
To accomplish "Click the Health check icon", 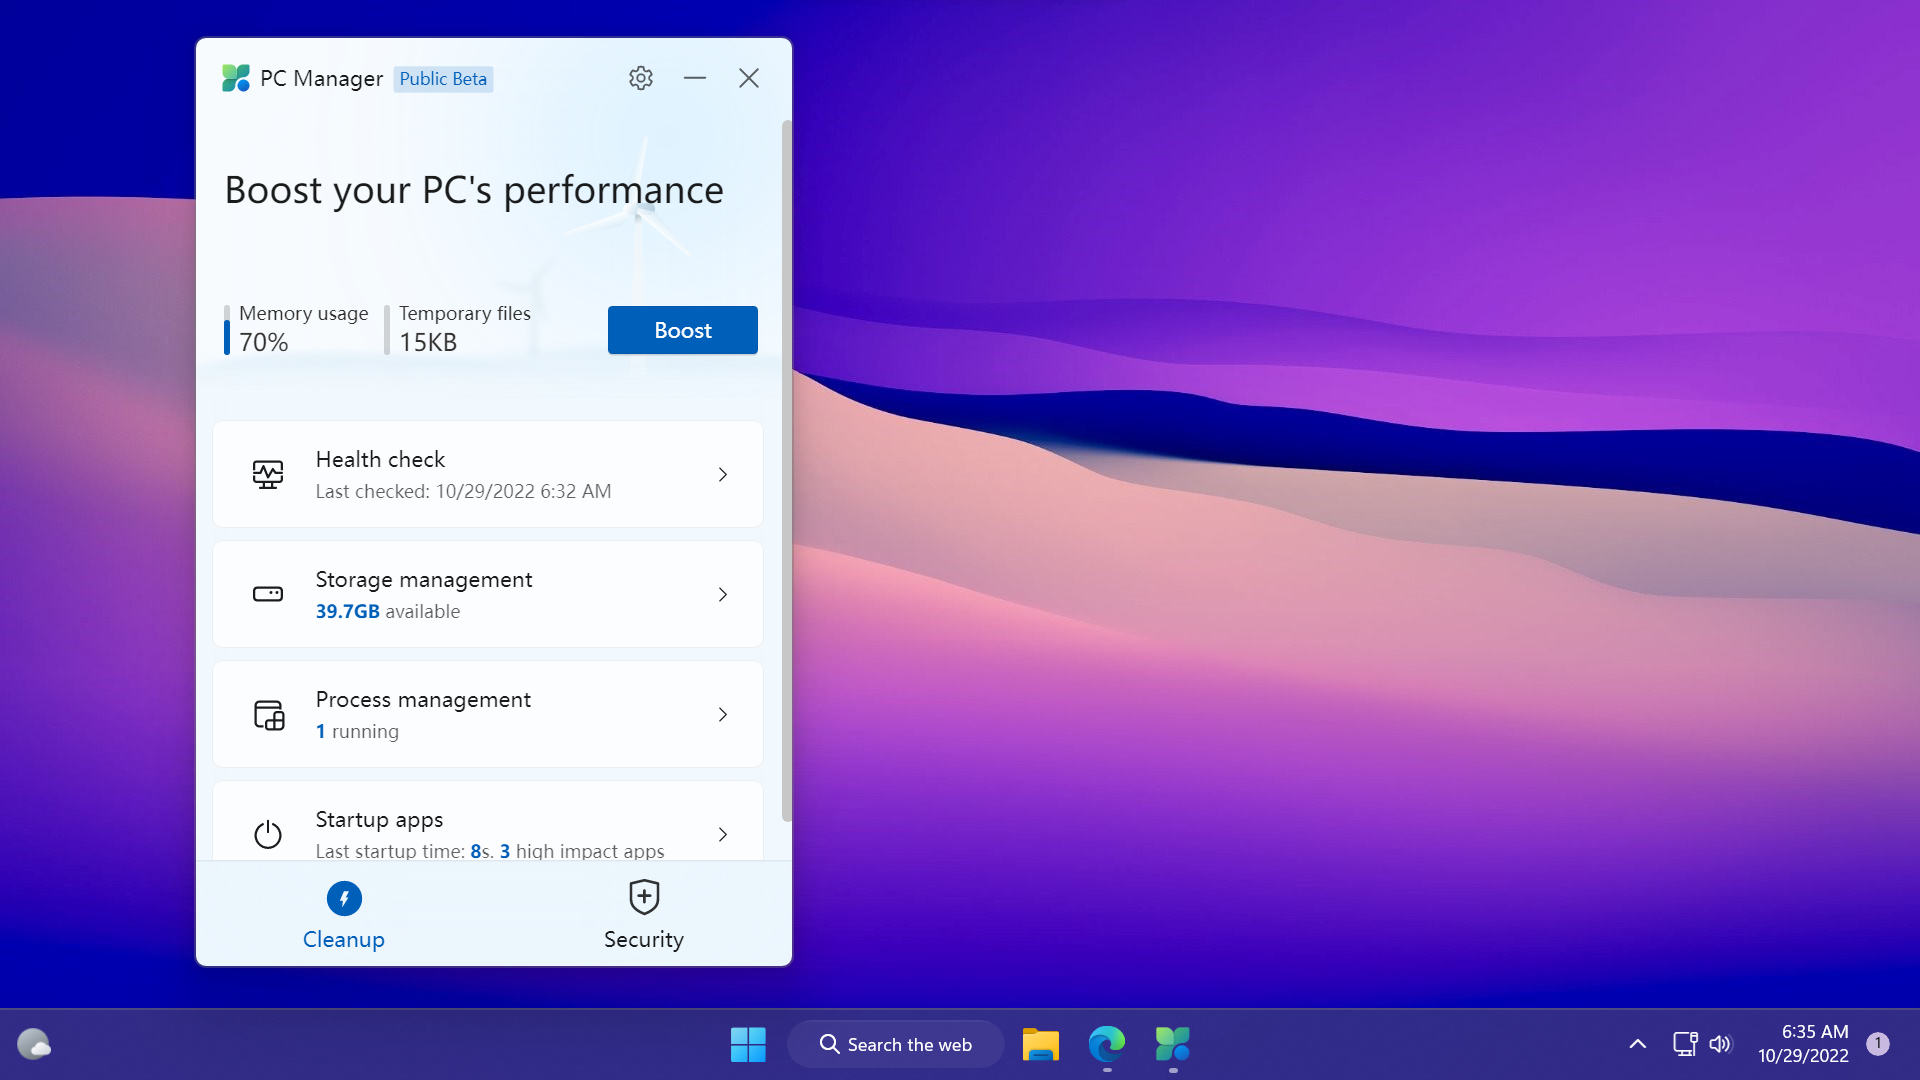I will point(267,474).
